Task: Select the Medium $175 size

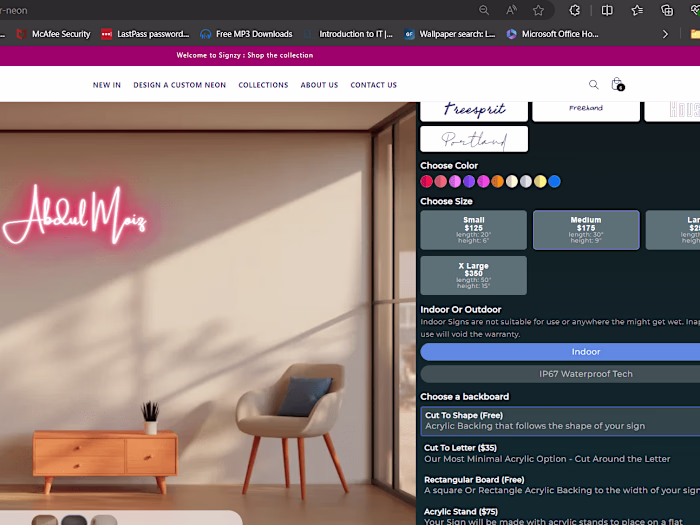Action: pos(586,230)
